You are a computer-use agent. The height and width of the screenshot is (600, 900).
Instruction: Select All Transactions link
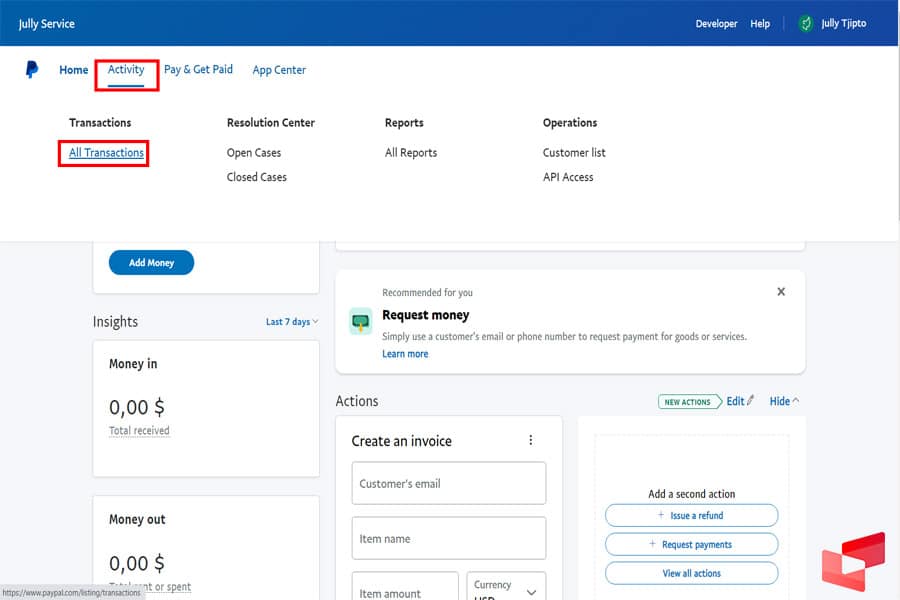coord(106,153)
